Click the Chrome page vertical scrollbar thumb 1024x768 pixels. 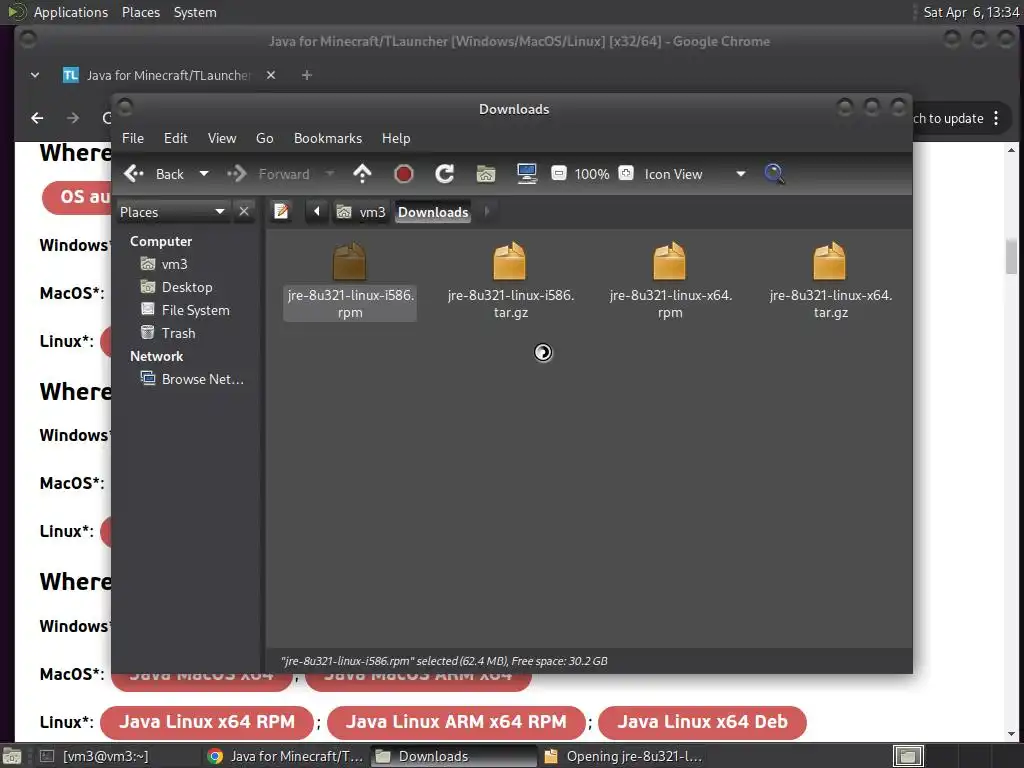click(1012, 256)
